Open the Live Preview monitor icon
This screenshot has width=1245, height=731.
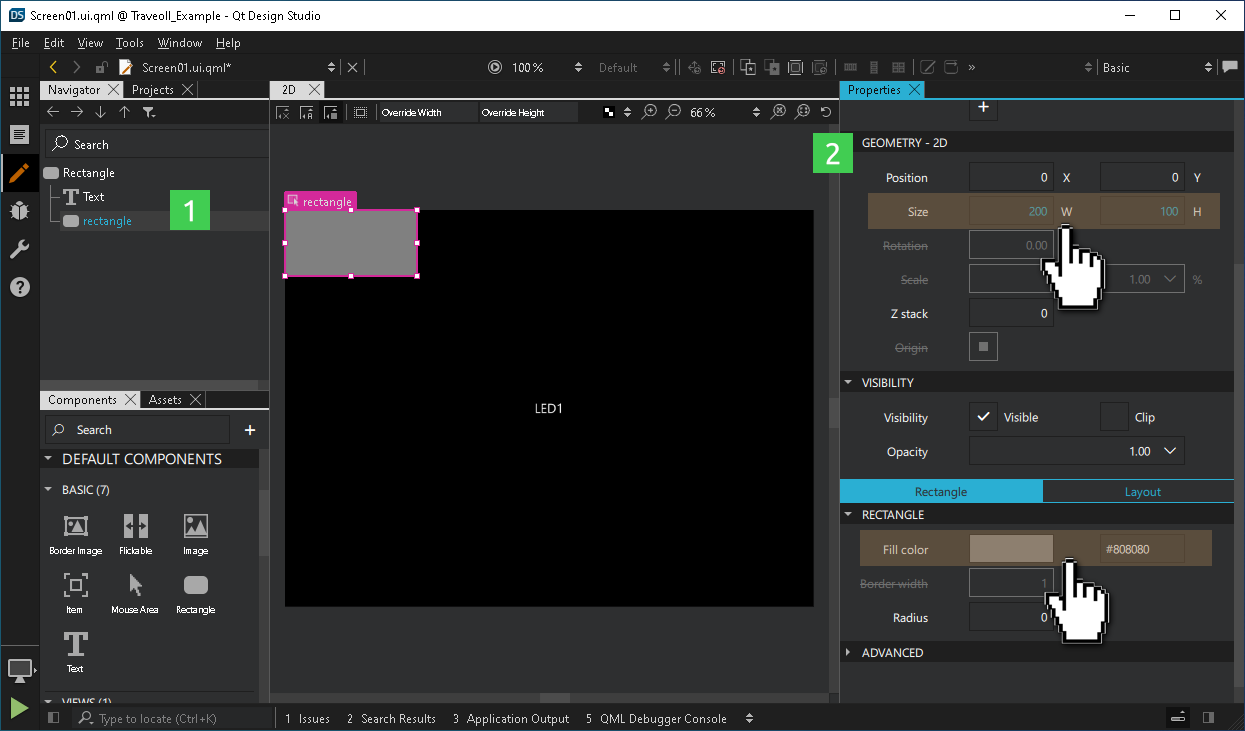click(x=20, y=670)
